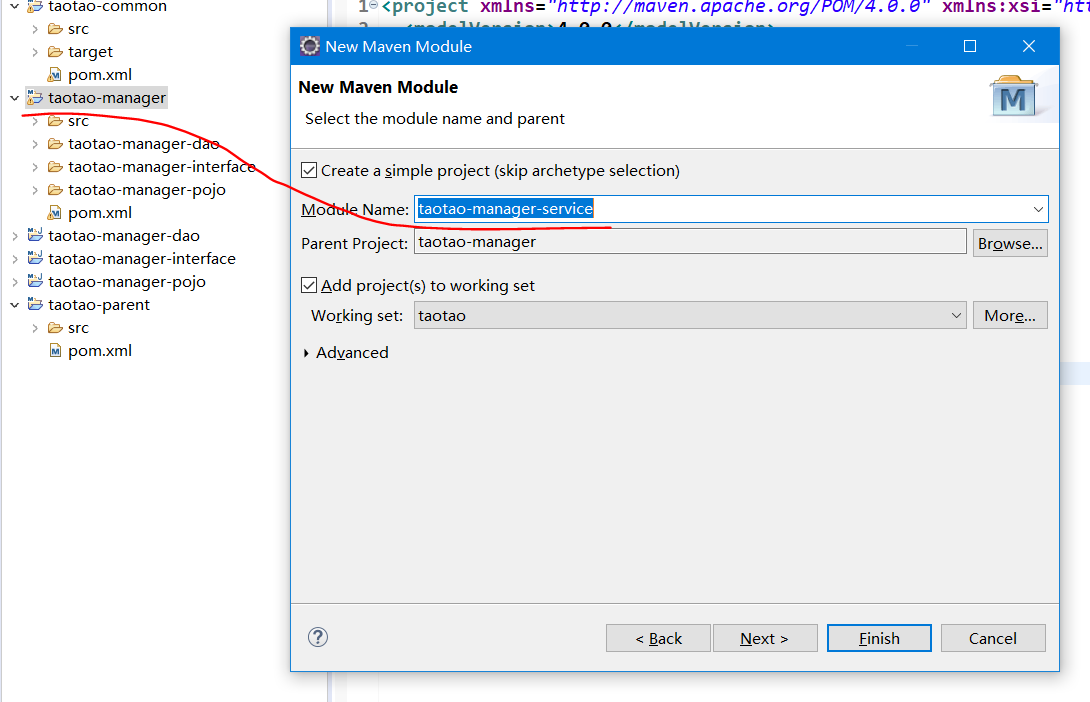Click the taotao-manager project icon
The image size is (1090, 702).
tap(34, 97)
